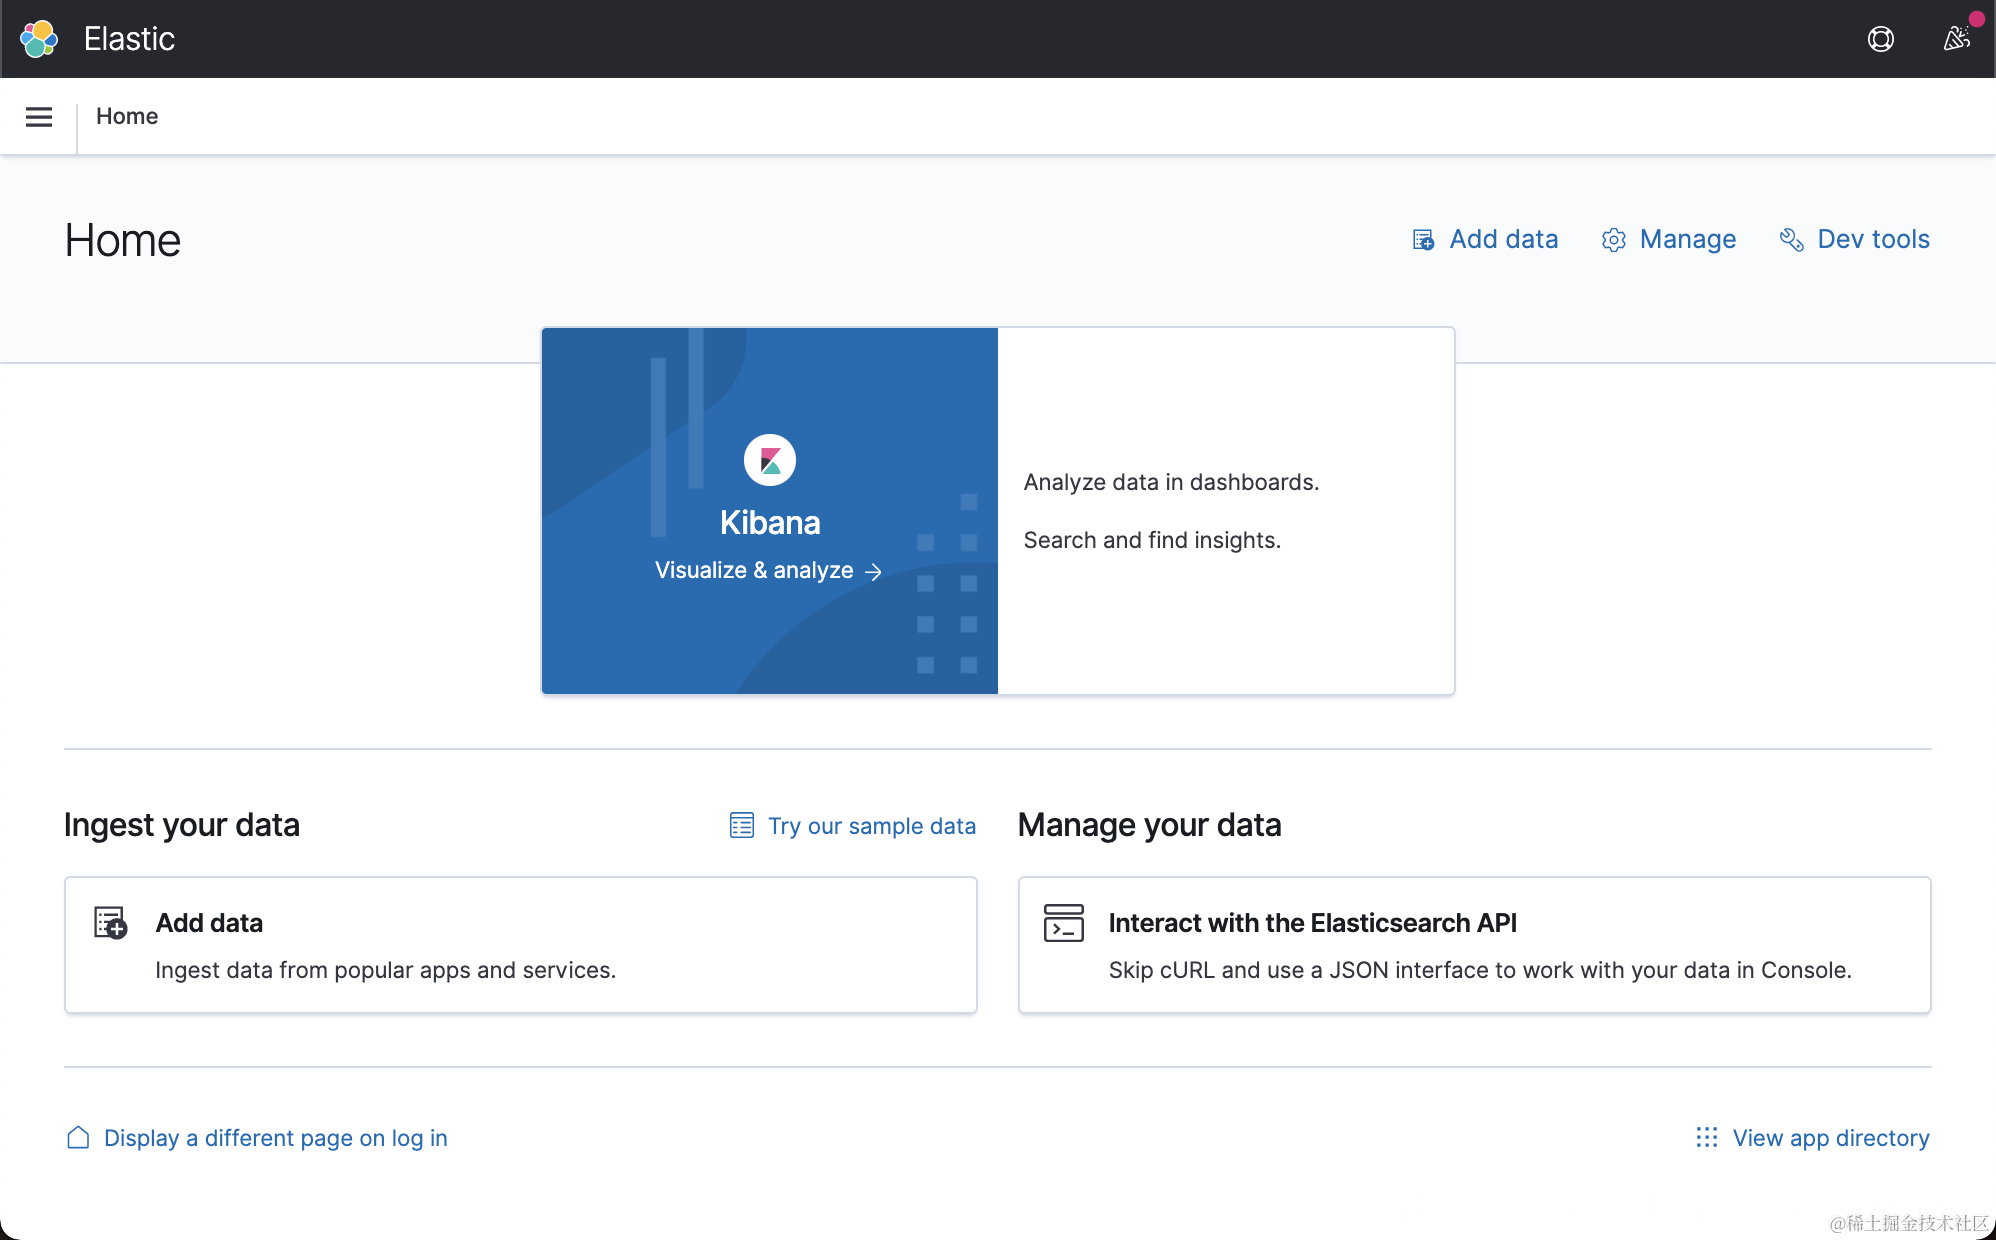Click the Kibana logo circle
This screenshot has height=1240, width=1996.
tap(770, 460)
